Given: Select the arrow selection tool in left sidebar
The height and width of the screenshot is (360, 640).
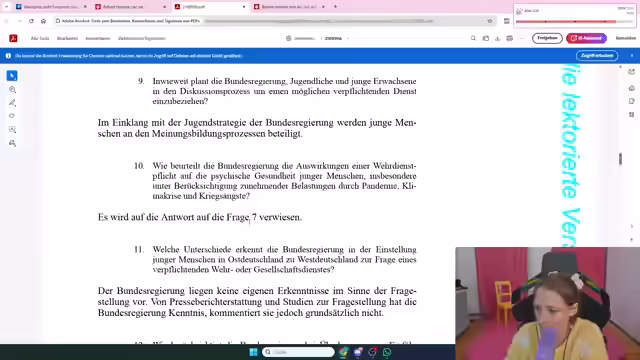Looking at the screenshot, I should click(12, 76).
